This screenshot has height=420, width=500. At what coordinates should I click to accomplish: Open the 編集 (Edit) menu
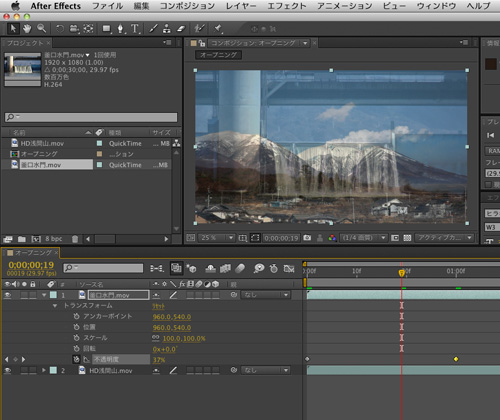click(141, 6)
